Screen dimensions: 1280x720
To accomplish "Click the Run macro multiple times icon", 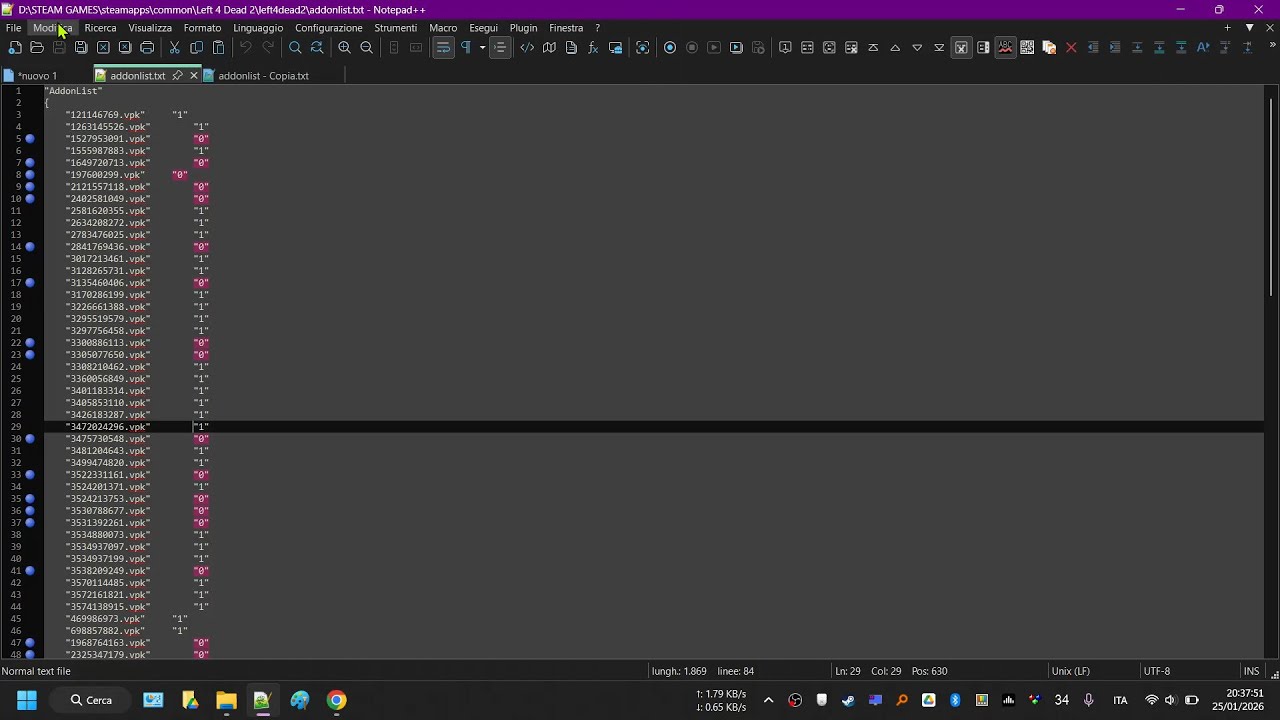I will 736,47.
